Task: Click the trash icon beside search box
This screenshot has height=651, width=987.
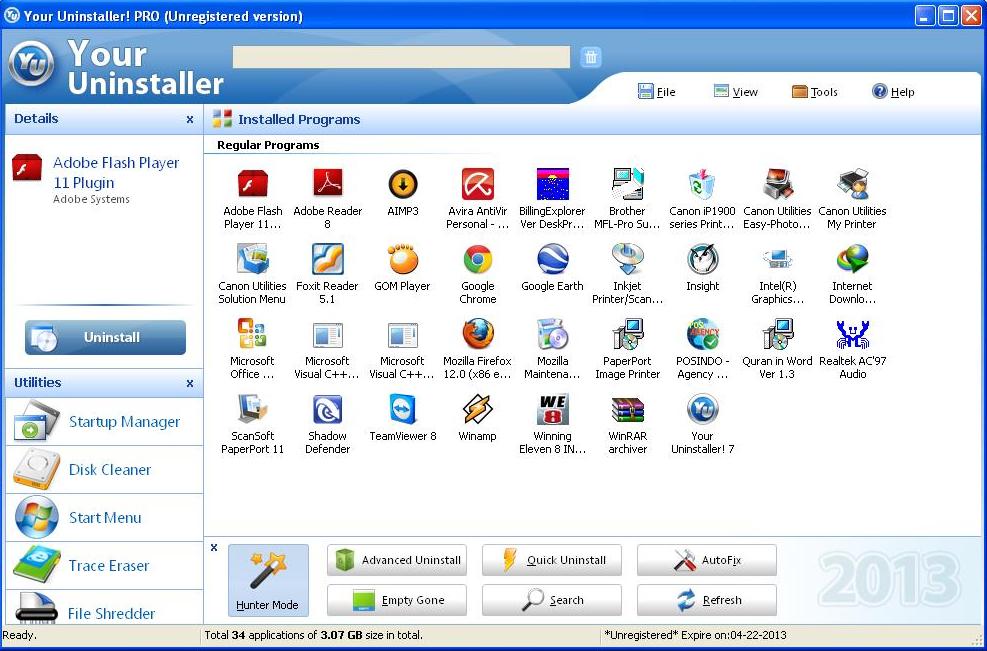Action: (x=590, y=57)
